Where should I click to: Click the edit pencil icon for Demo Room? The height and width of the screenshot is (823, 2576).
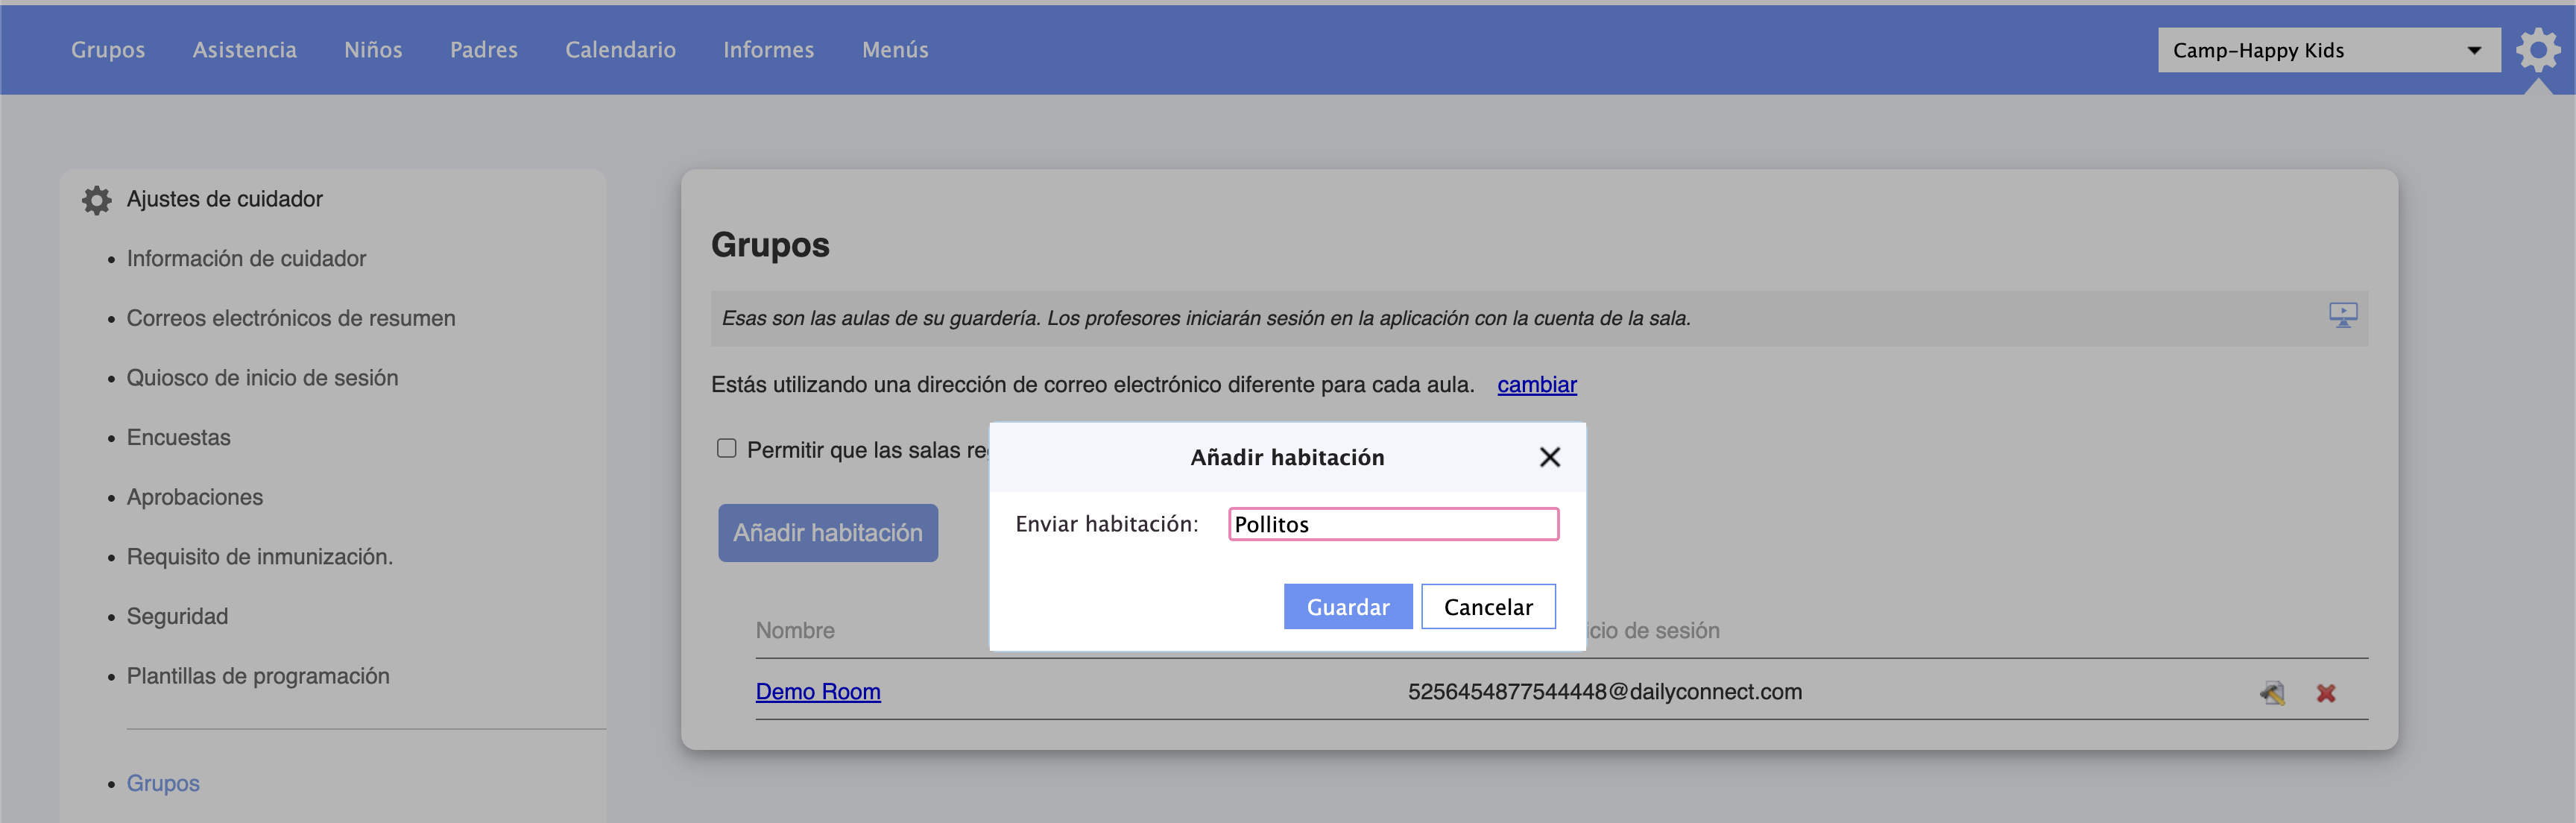(2272, 692)
